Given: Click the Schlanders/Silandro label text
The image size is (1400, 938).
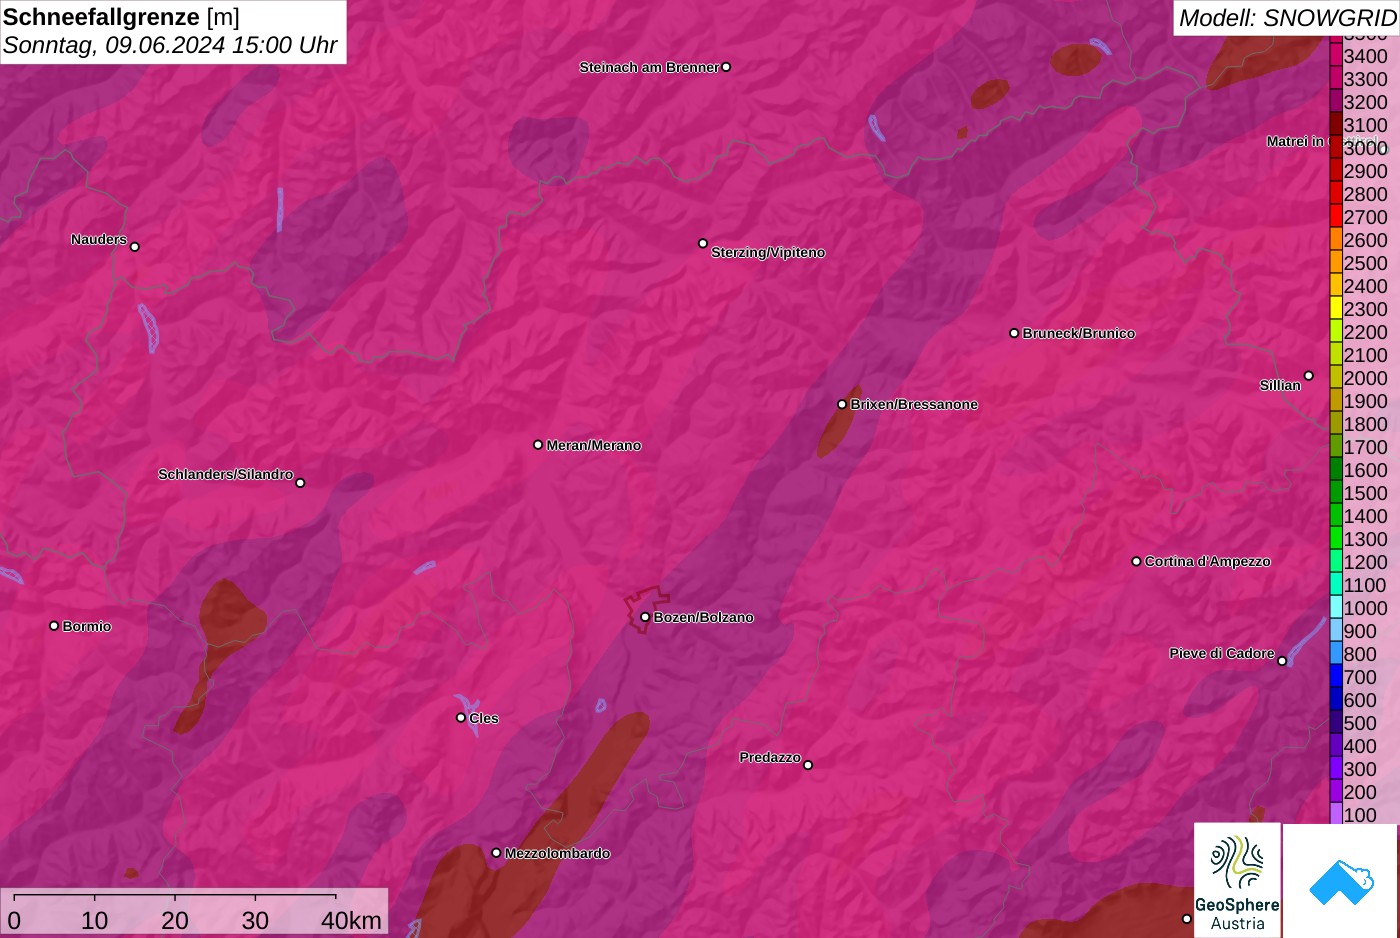Looking at the screenshot, I should 226,474.
